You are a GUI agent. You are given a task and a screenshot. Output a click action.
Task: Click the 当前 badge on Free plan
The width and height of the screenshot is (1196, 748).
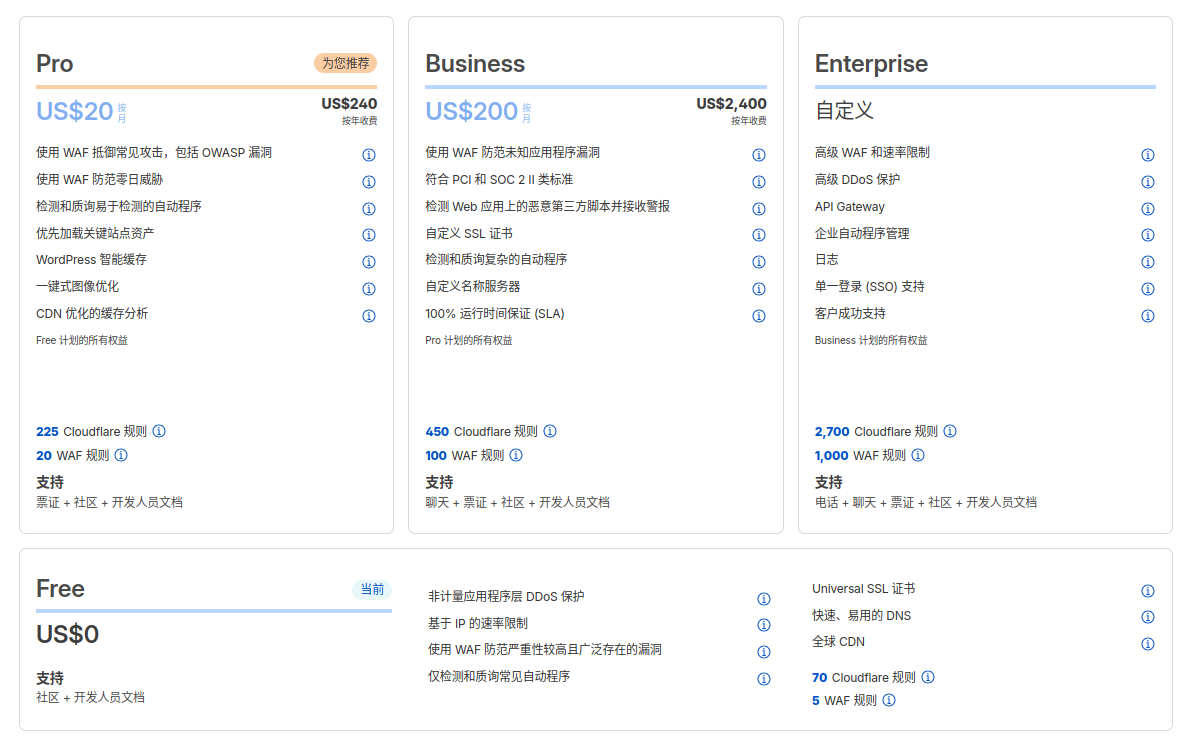pyautogui.click(x=372, y=589)
